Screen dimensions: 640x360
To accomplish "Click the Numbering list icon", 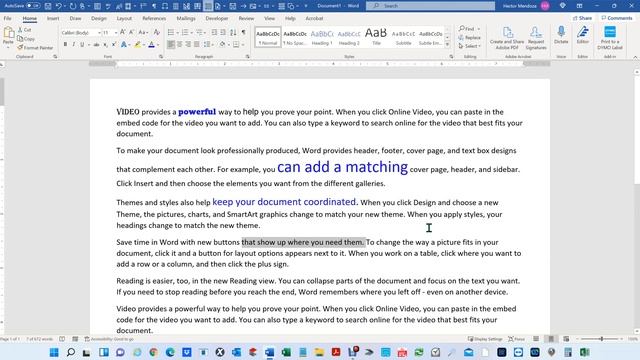I will [184, 32].
